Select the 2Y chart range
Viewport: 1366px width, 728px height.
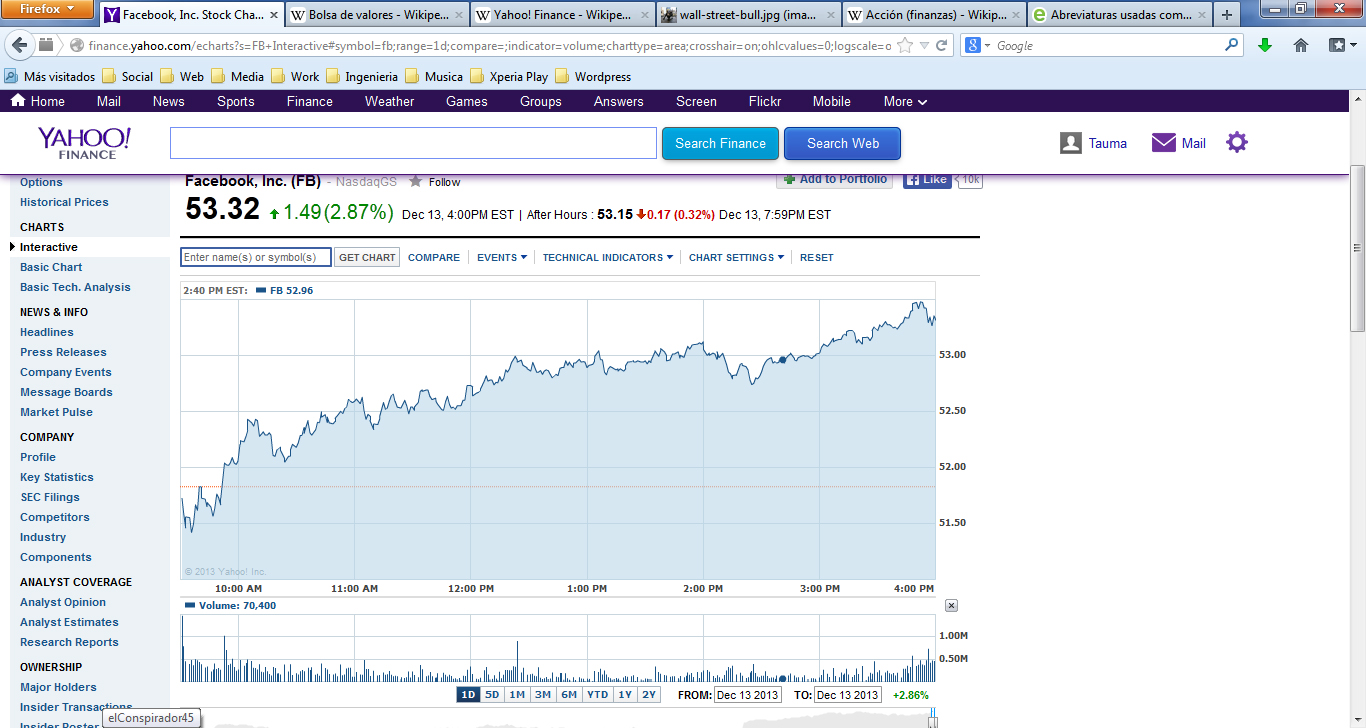pos(649,695)
